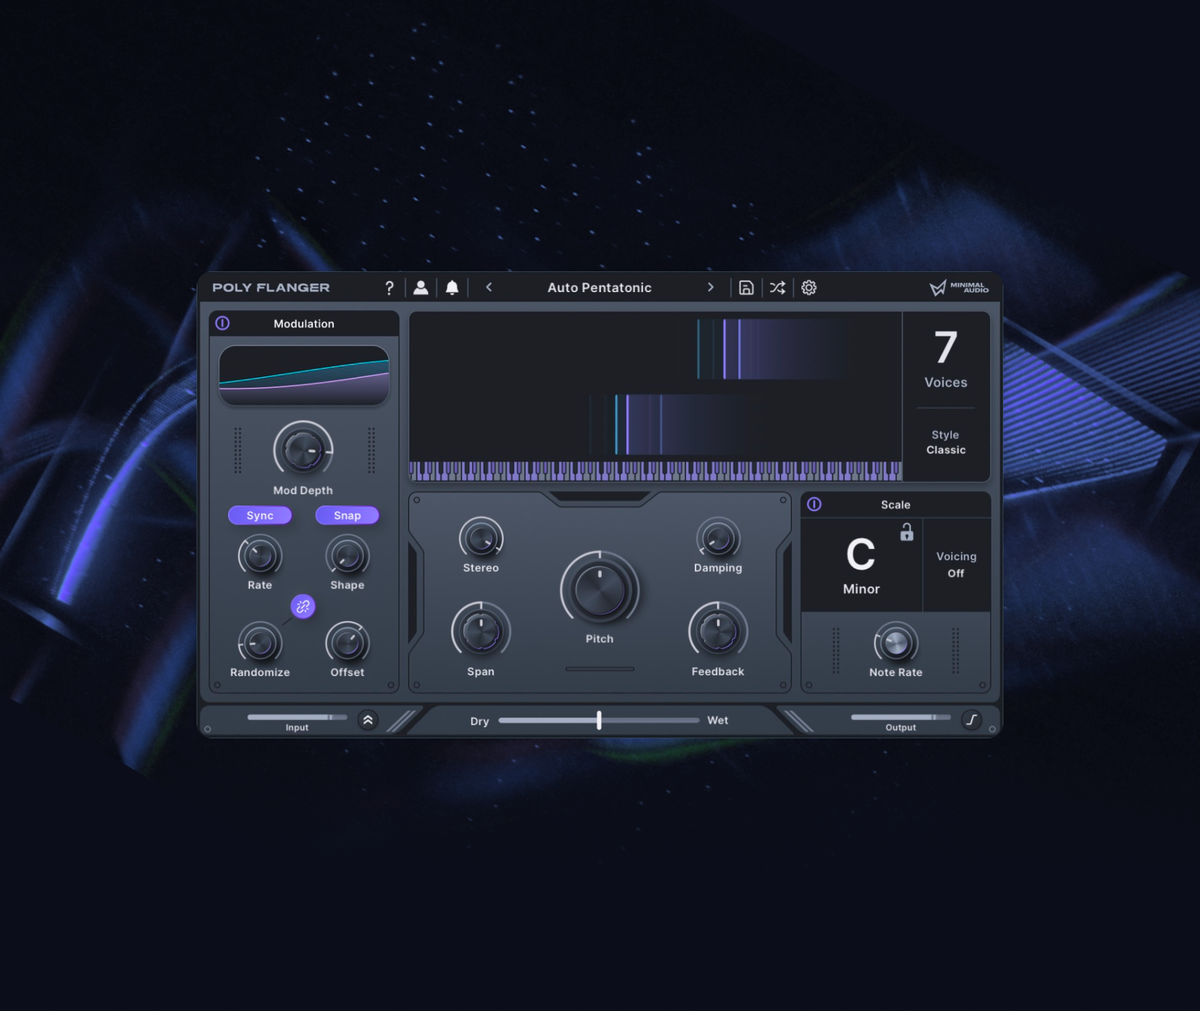This screenshot has width=1200, height=1011.
Task: Toggle the scale key lock icon
Action: (906, 532)
